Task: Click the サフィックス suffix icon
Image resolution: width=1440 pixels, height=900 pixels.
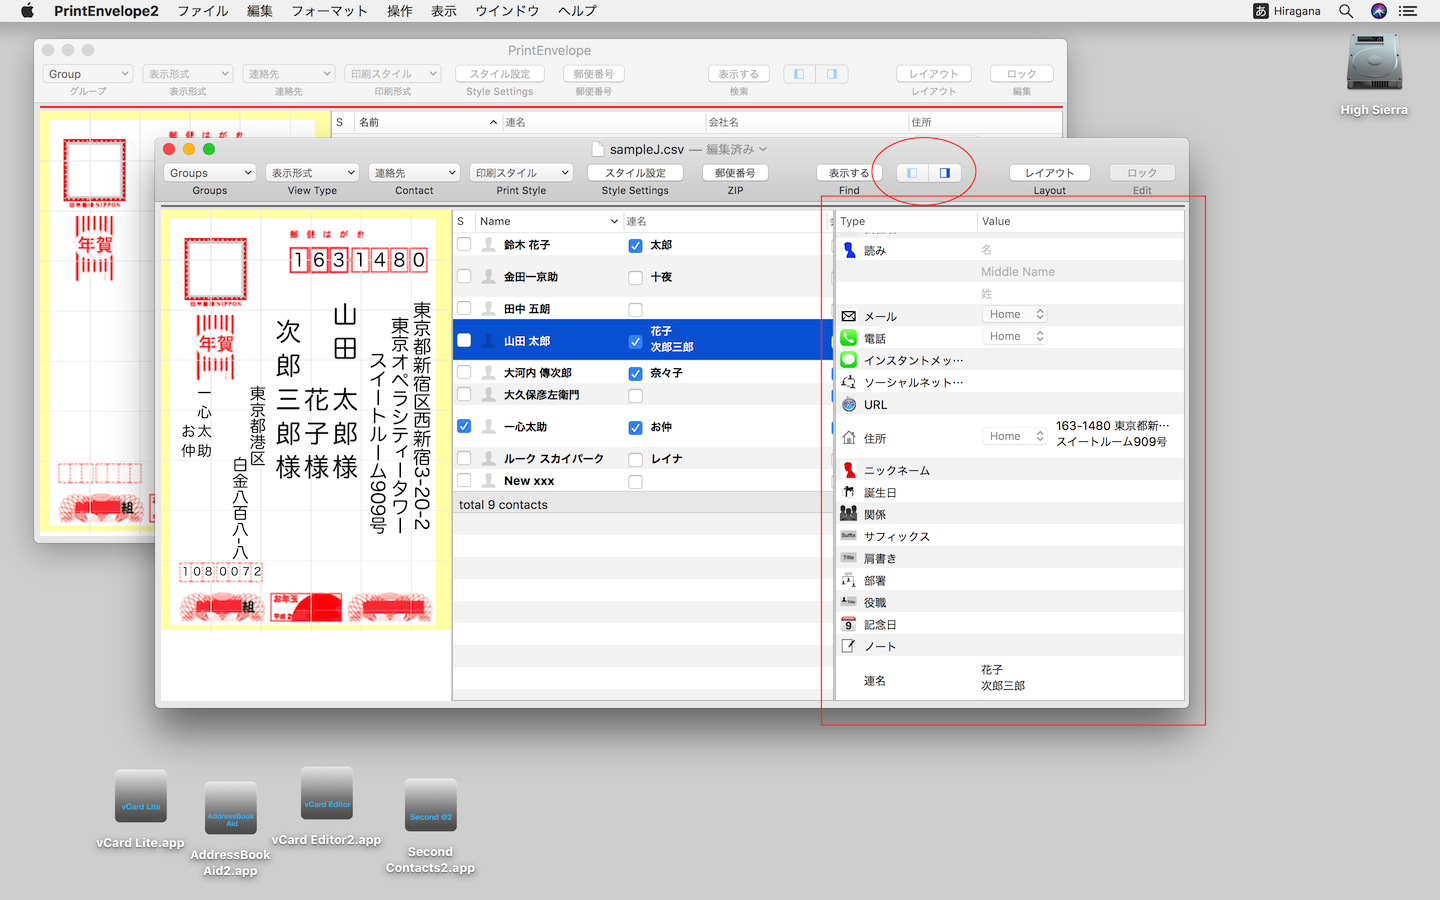Action: (849, 536)
